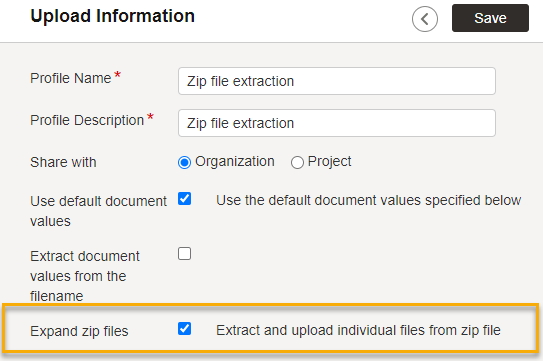The image size is (543, 361).
Task: Select the Organization radio button
Action: (x=184, y=162)
